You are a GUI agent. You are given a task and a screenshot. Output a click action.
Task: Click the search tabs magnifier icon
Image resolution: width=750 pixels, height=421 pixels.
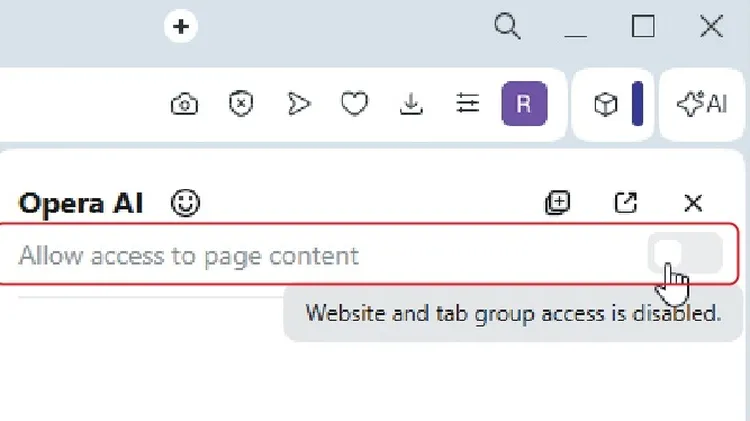(508, 27)
